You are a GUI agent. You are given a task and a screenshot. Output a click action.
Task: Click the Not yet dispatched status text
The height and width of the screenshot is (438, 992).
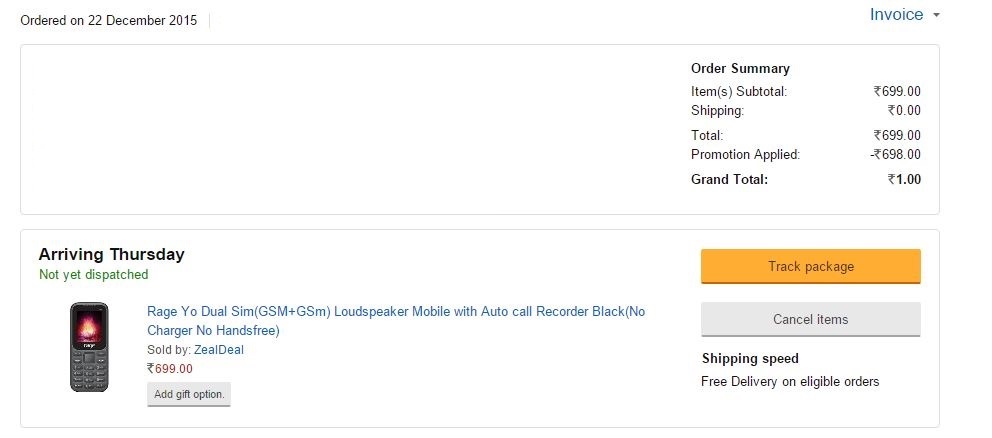click(94, 274)
